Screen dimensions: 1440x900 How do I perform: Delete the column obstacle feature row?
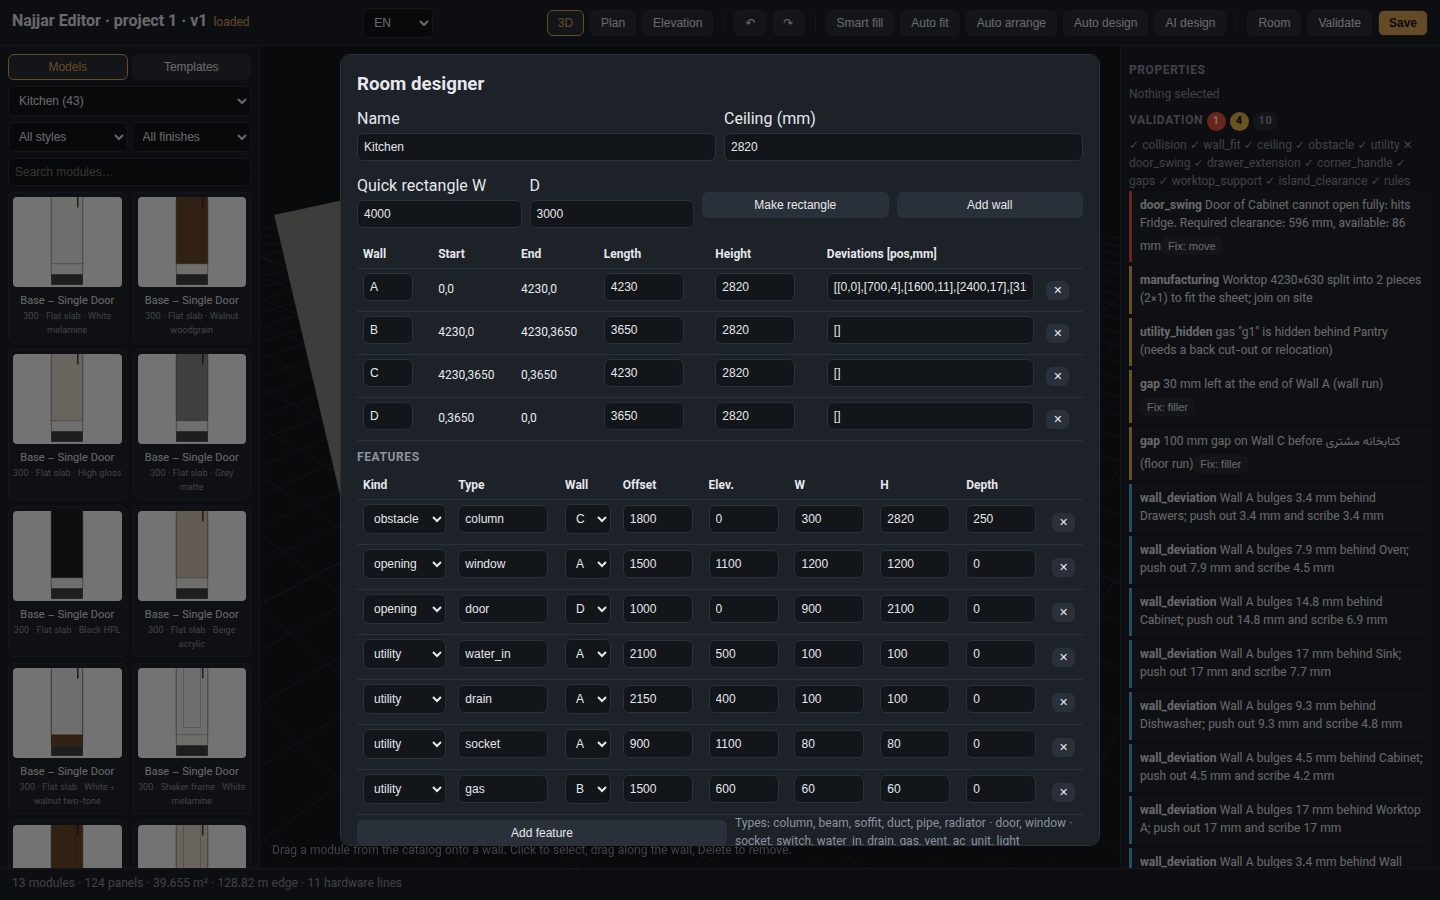[x=1063, y=522]
